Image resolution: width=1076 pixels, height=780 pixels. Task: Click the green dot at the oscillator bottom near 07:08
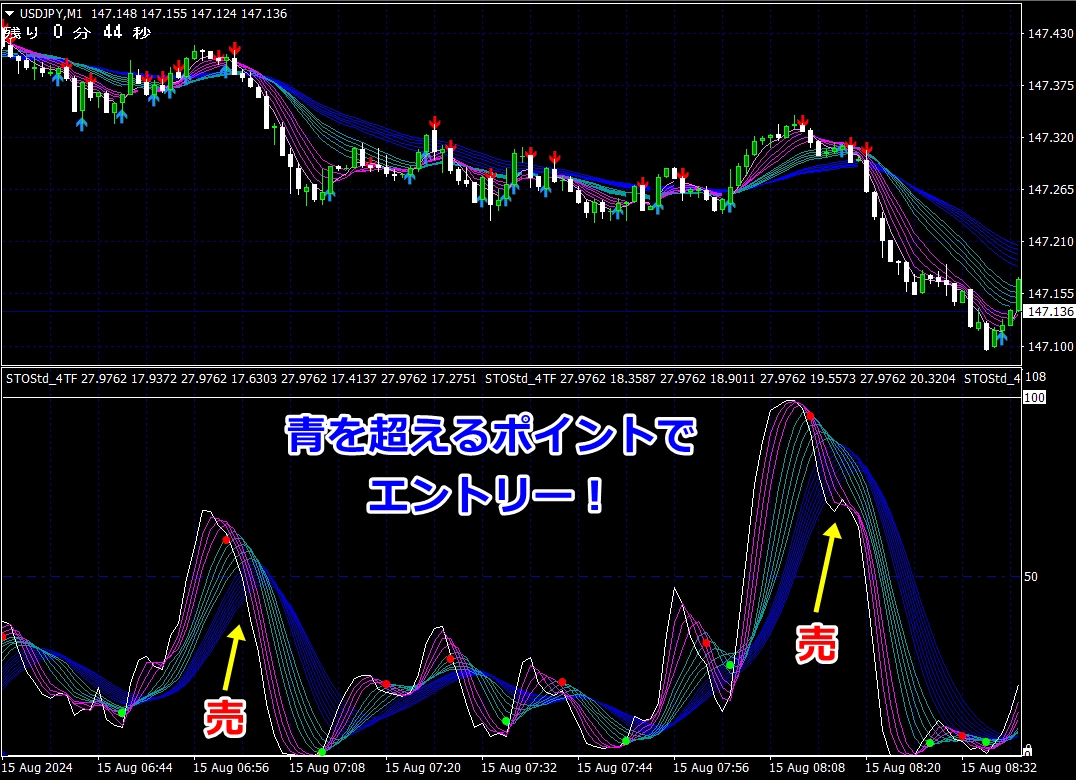pos(321,752)
